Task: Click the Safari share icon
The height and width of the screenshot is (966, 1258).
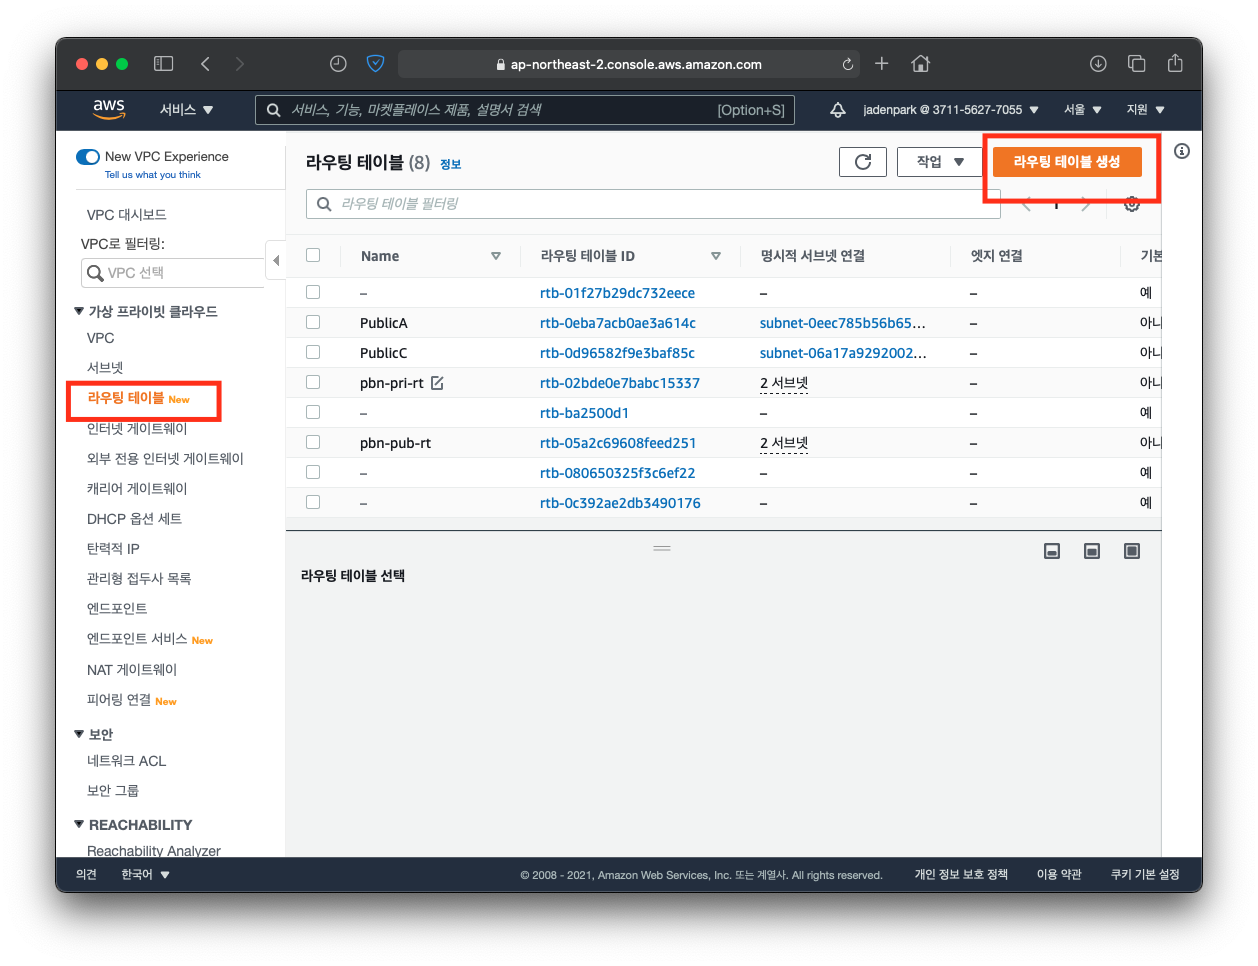Action: pyautogui.click(x=1175, y=63)
